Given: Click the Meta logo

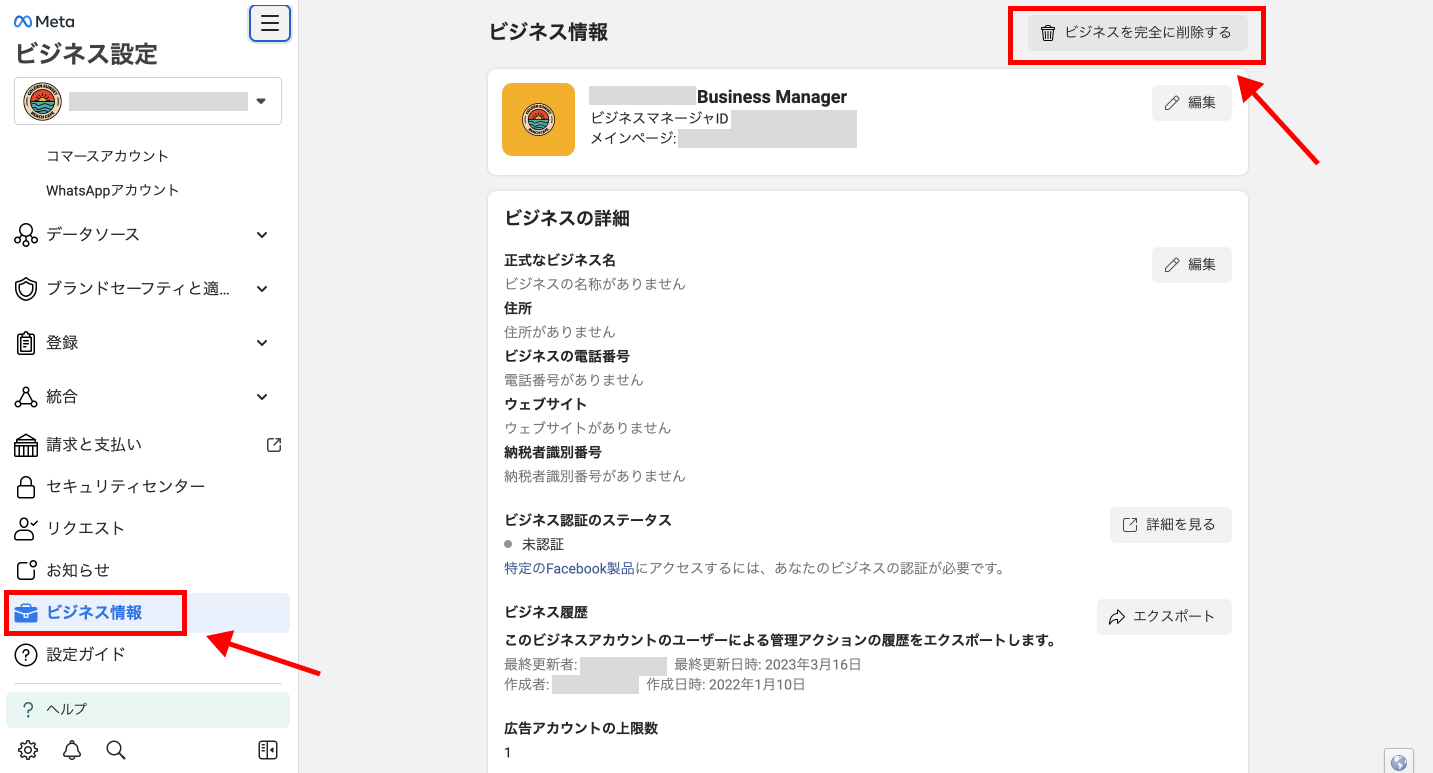Looking at the screenshot, I should click(x=45, y=22).
